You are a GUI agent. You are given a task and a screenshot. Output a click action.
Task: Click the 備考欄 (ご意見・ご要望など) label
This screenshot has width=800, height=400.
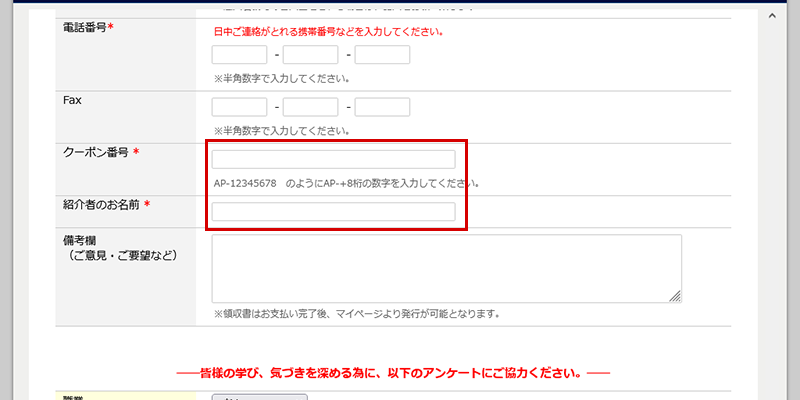(120, 249)
